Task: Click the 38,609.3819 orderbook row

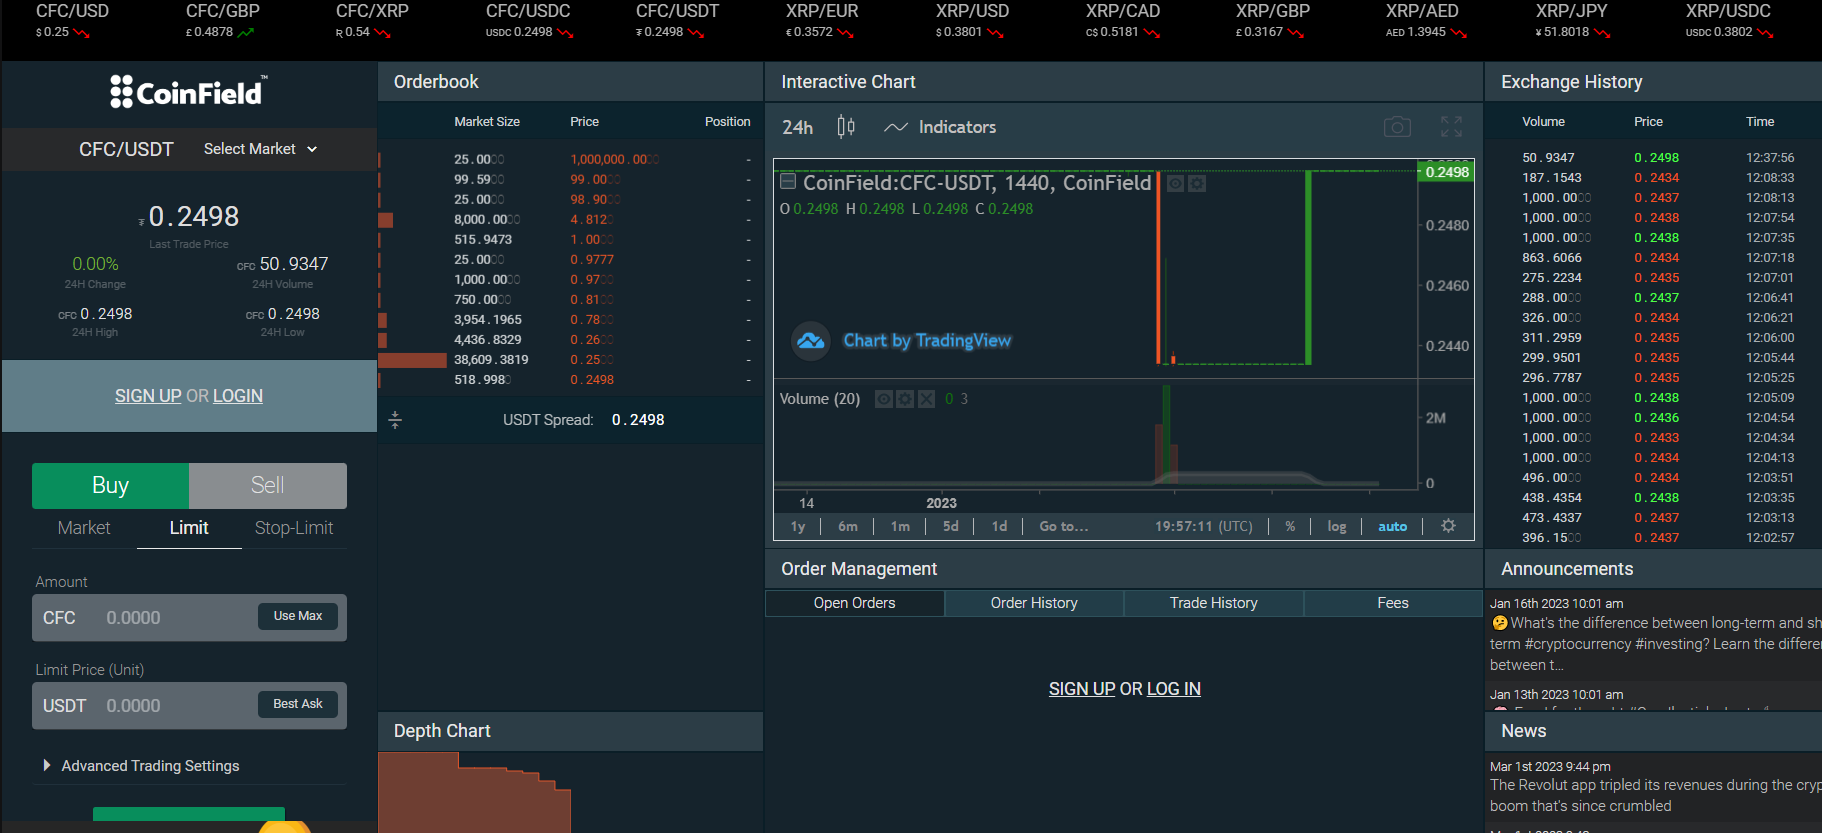Action: [x=570, y=360]
